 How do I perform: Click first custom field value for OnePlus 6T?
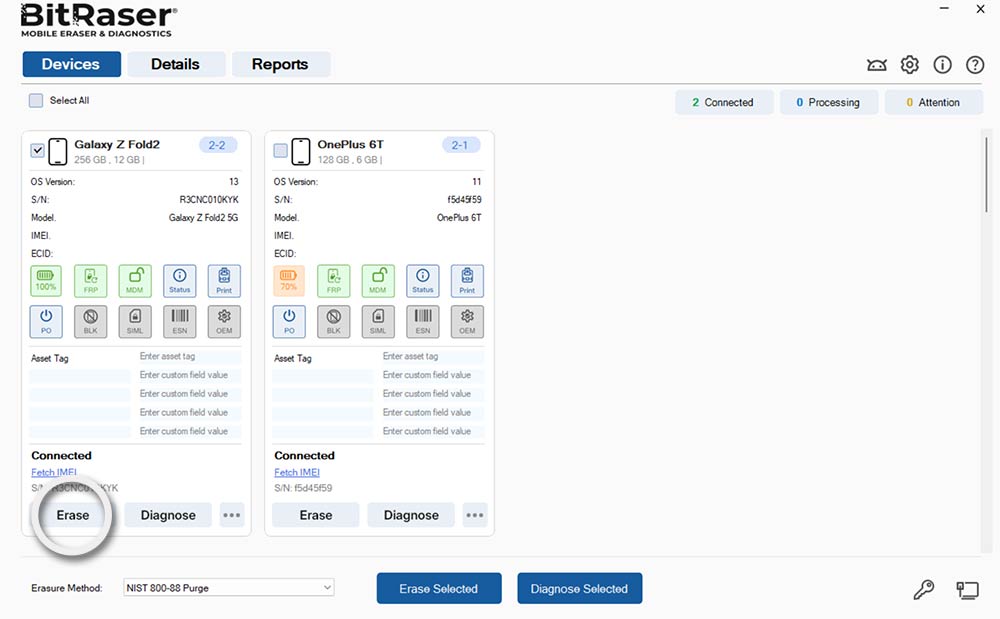[x=432, y=375]
